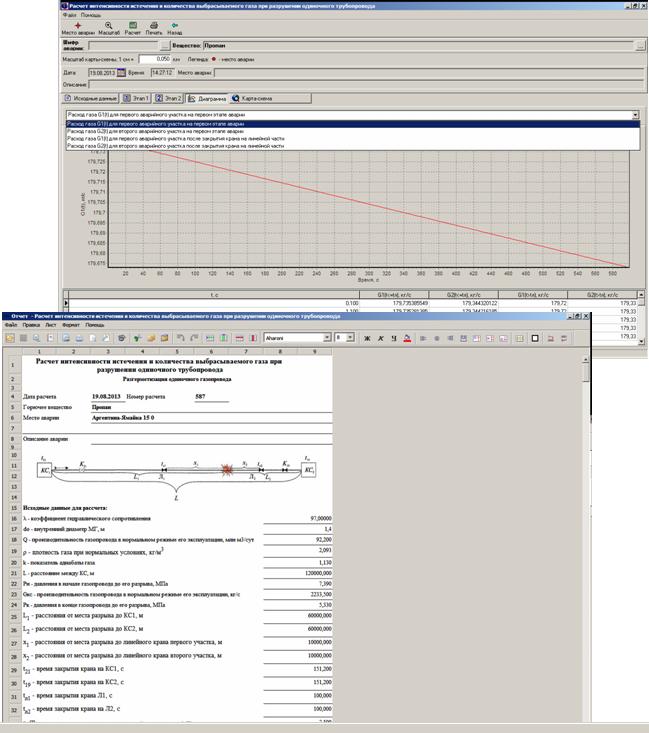Open the Формат menu in report window
The height and width of the screenshot is (733, 649).
(68, 325)
